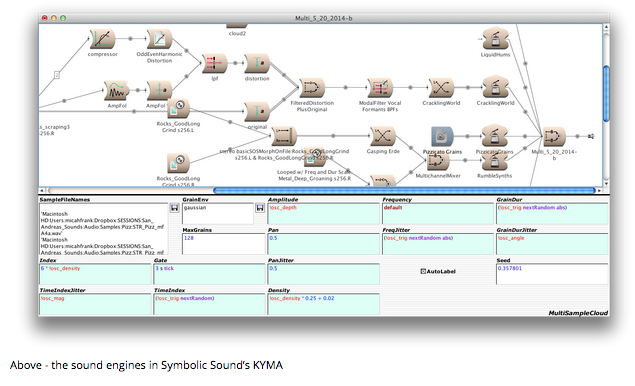This screenshot has height=386, width=635.
Task: Select the FilteredDistortion PlusOriginal mixer node
Action: [312, 88]
